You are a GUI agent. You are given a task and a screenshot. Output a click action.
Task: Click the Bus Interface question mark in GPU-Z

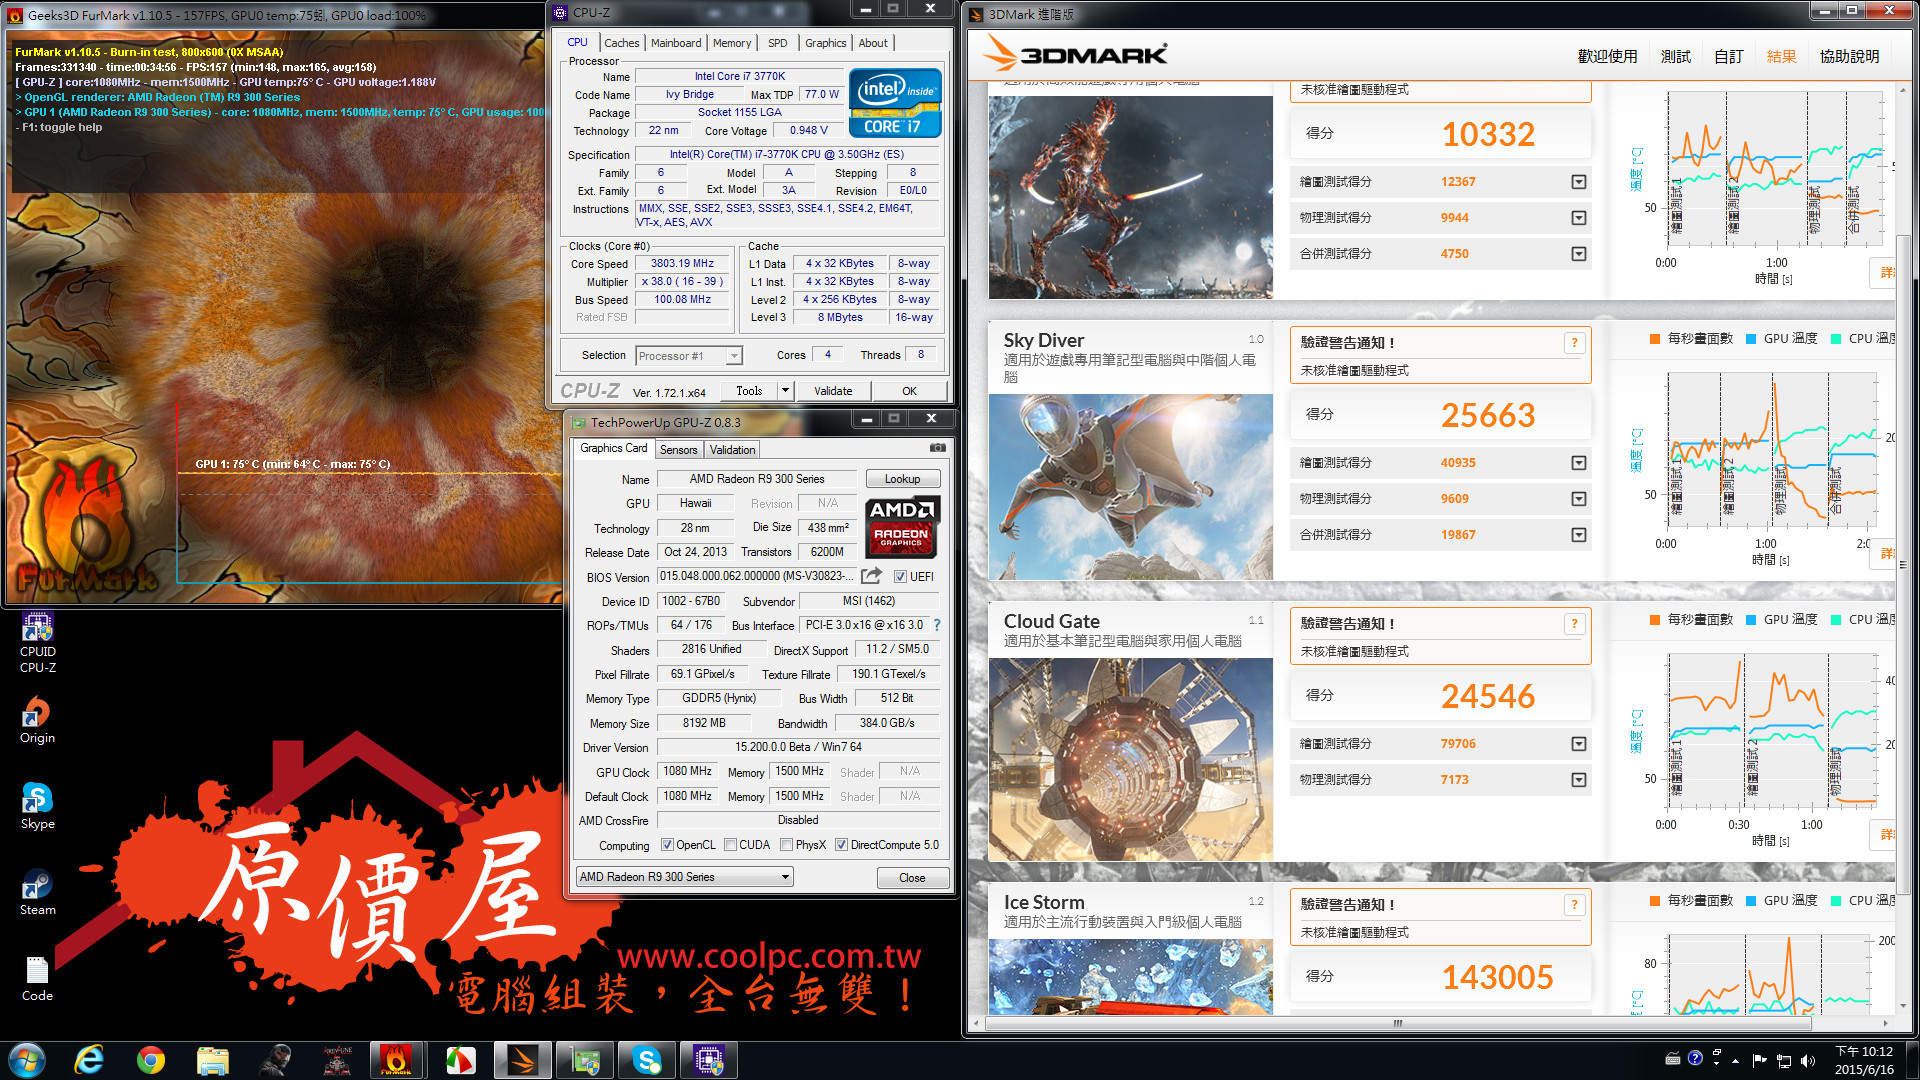937,625
